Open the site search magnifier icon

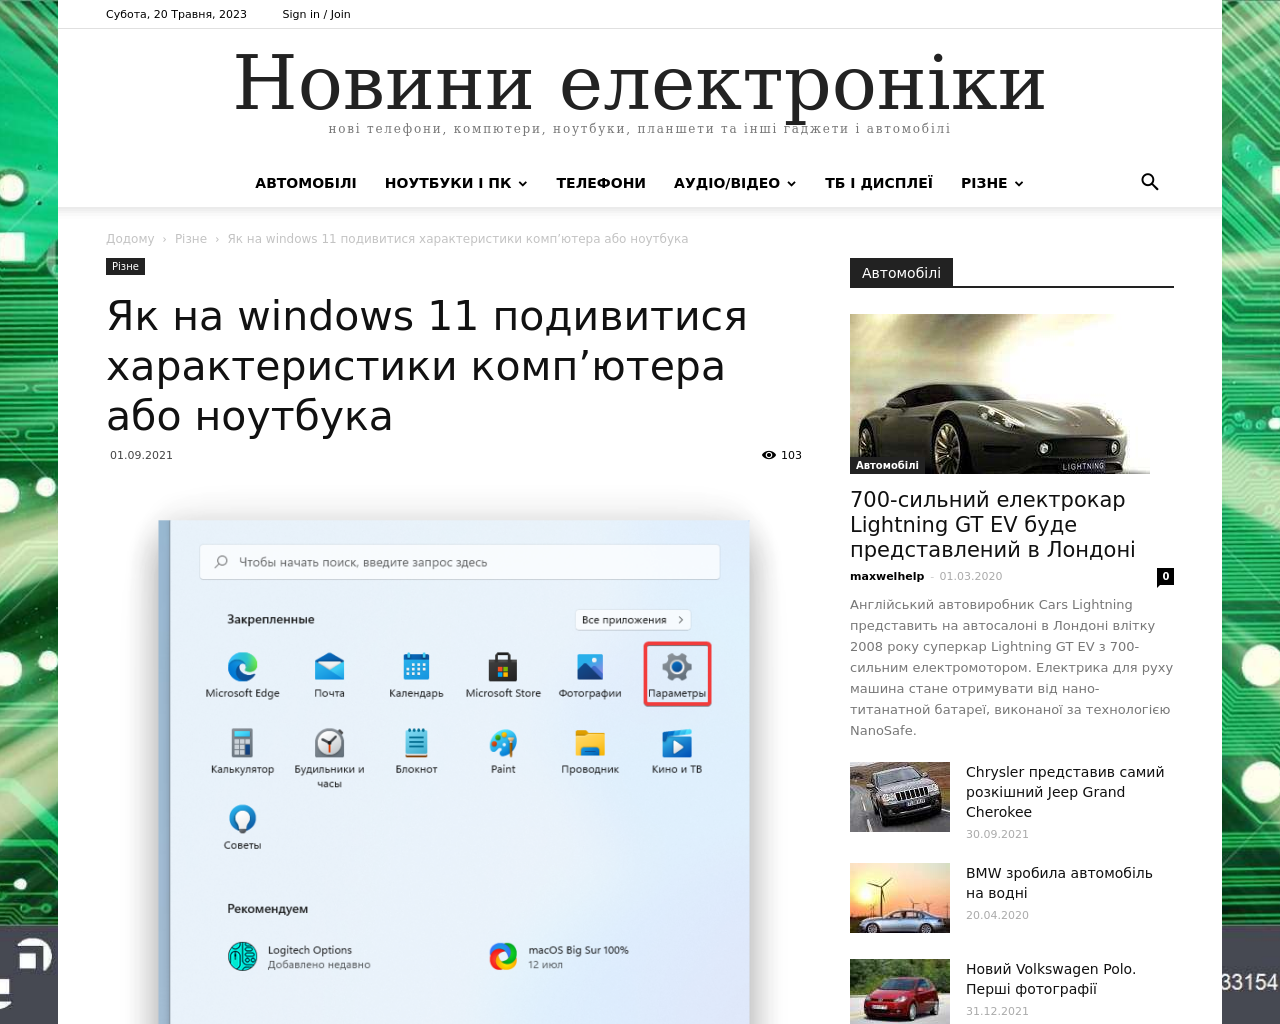1149,182
